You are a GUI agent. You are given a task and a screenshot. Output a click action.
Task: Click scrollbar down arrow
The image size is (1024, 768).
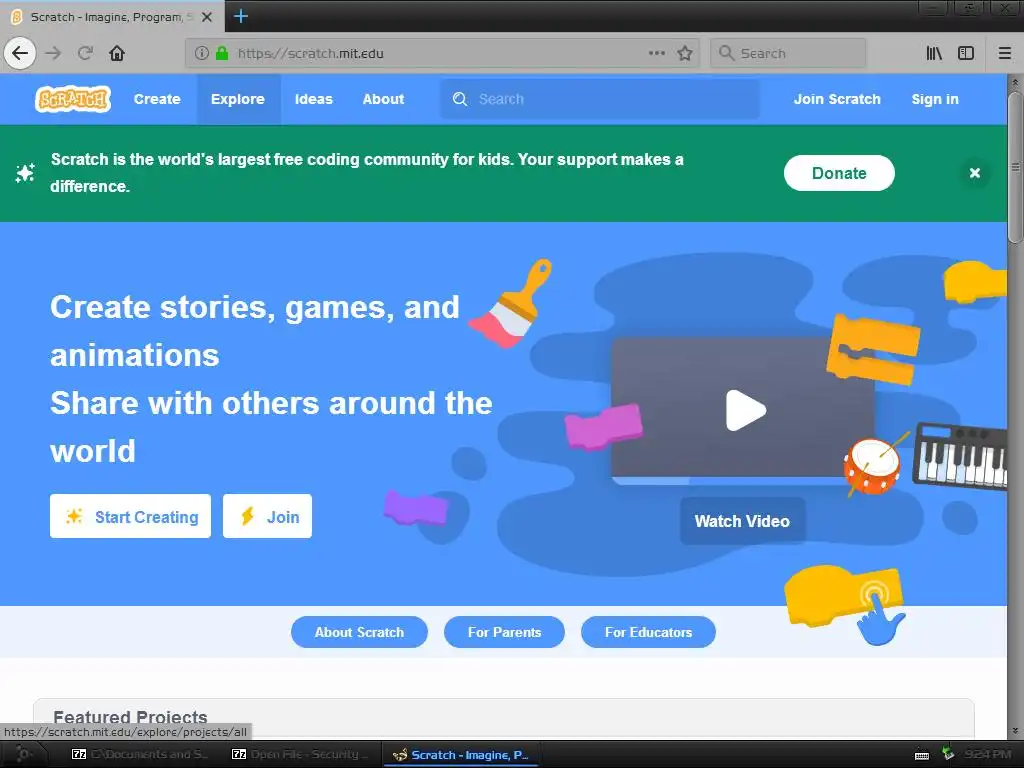tap(1015, 731)
